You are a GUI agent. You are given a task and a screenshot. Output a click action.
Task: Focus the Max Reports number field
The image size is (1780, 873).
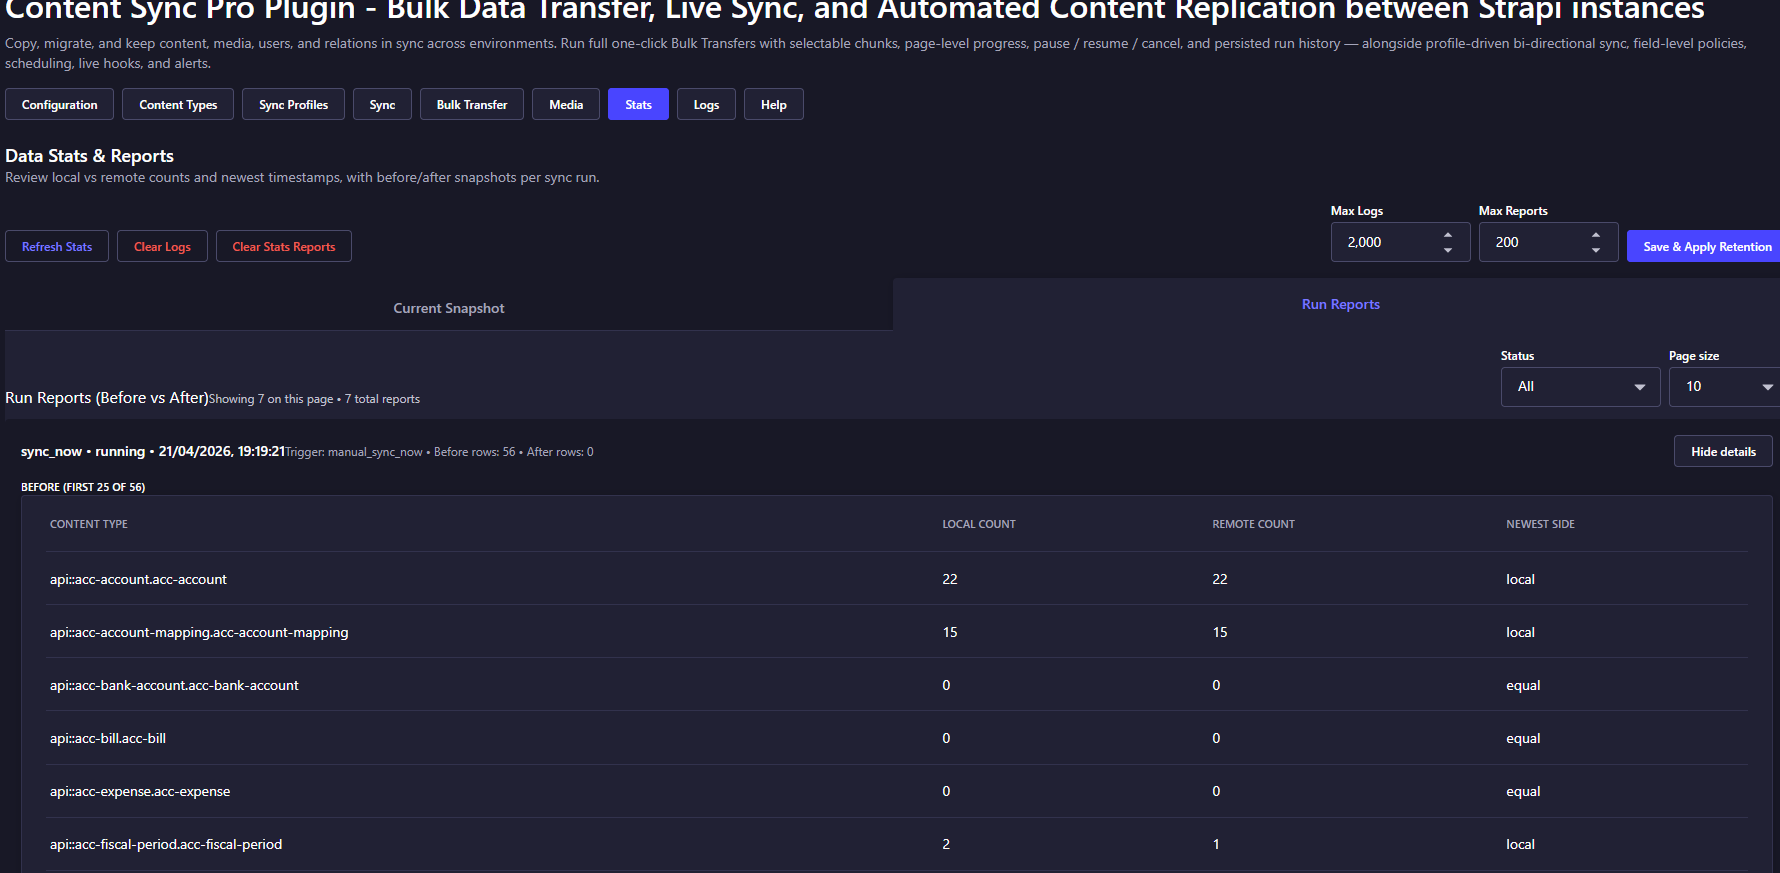1548,242
